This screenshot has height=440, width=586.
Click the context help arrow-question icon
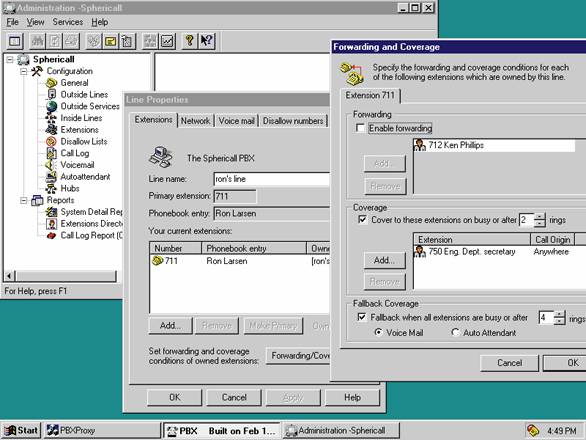pyautogui.click(x=206, y=41)
